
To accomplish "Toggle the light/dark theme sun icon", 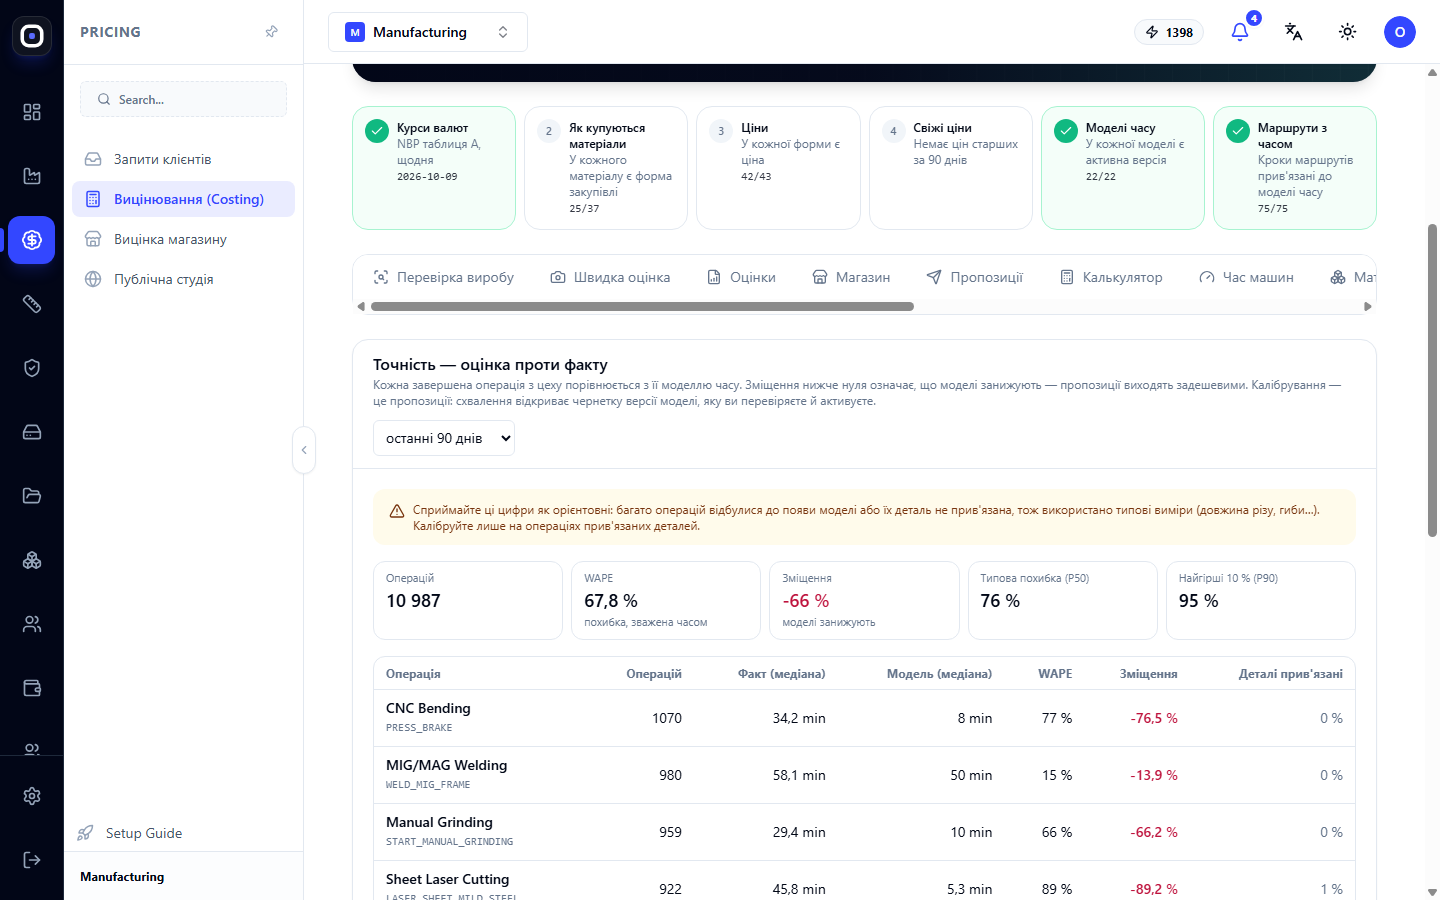I will pyautogui.click(x=1348, y=32).
